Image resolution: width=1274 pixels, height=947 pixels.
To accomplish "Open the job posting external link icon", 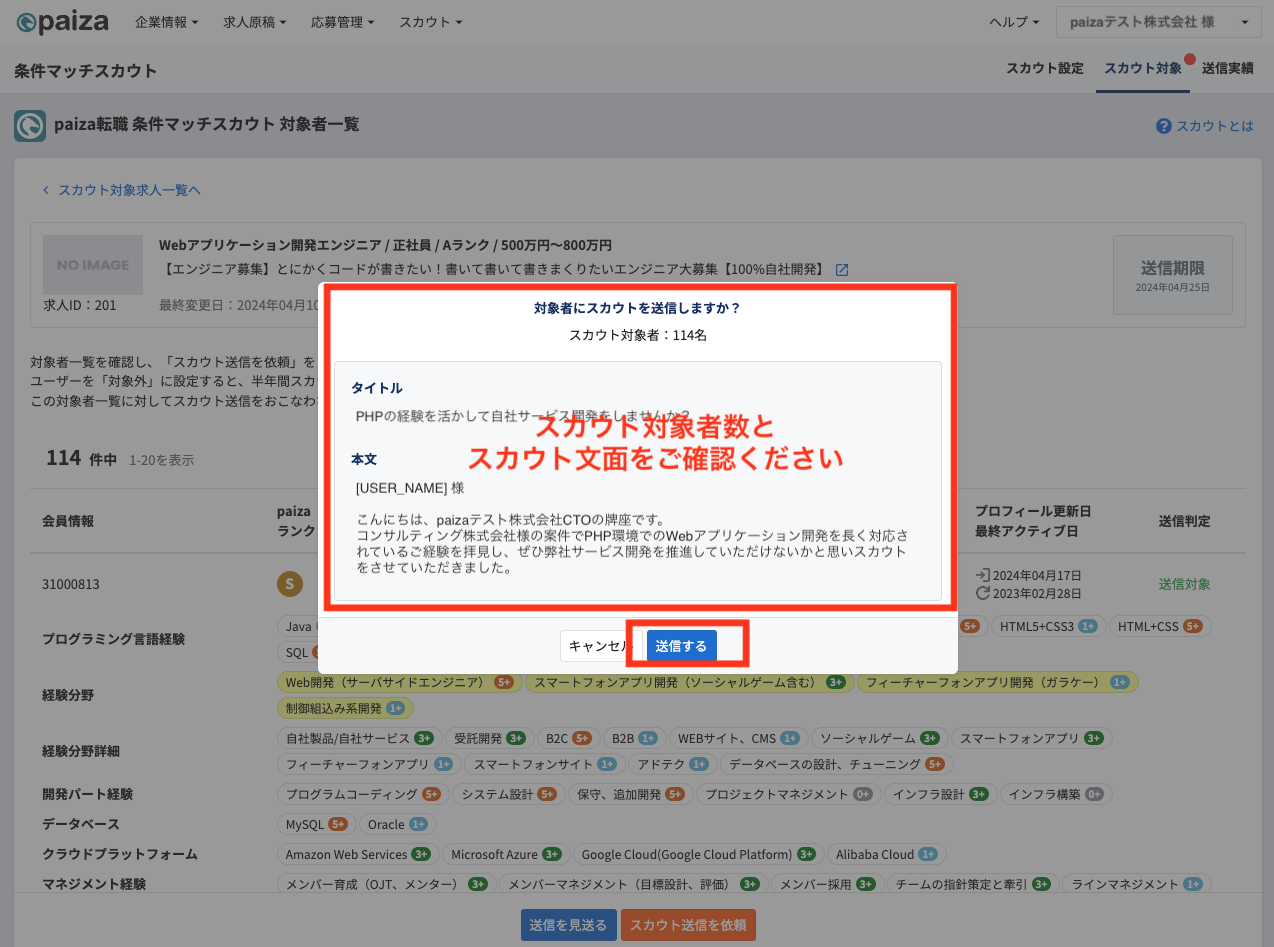I will tap(842, 270).
